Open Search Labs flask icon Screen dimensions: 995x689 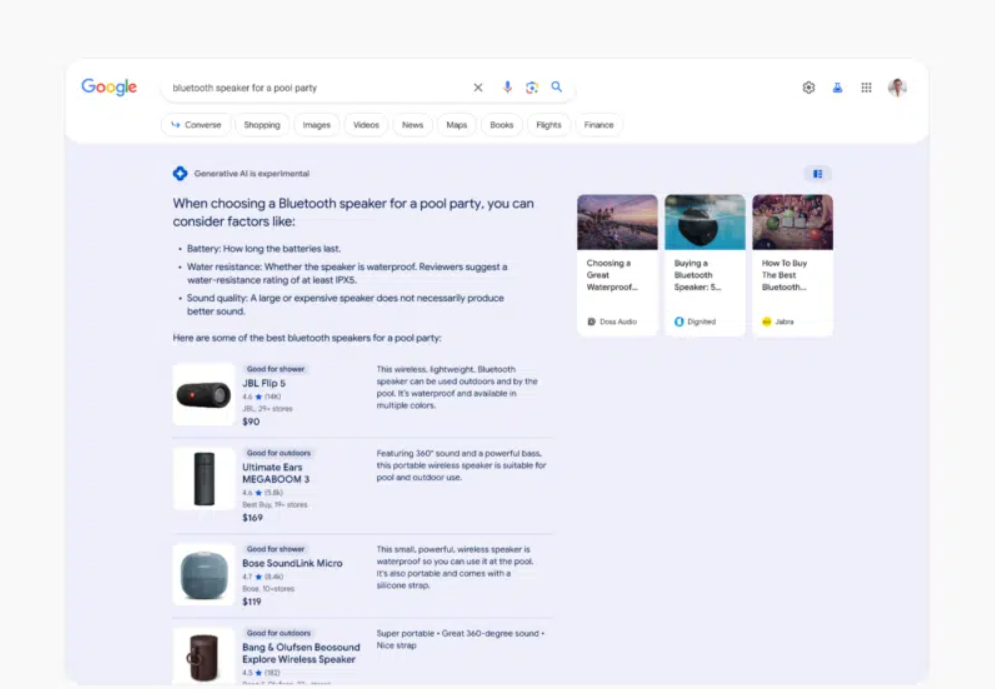[x=837, y=88]
